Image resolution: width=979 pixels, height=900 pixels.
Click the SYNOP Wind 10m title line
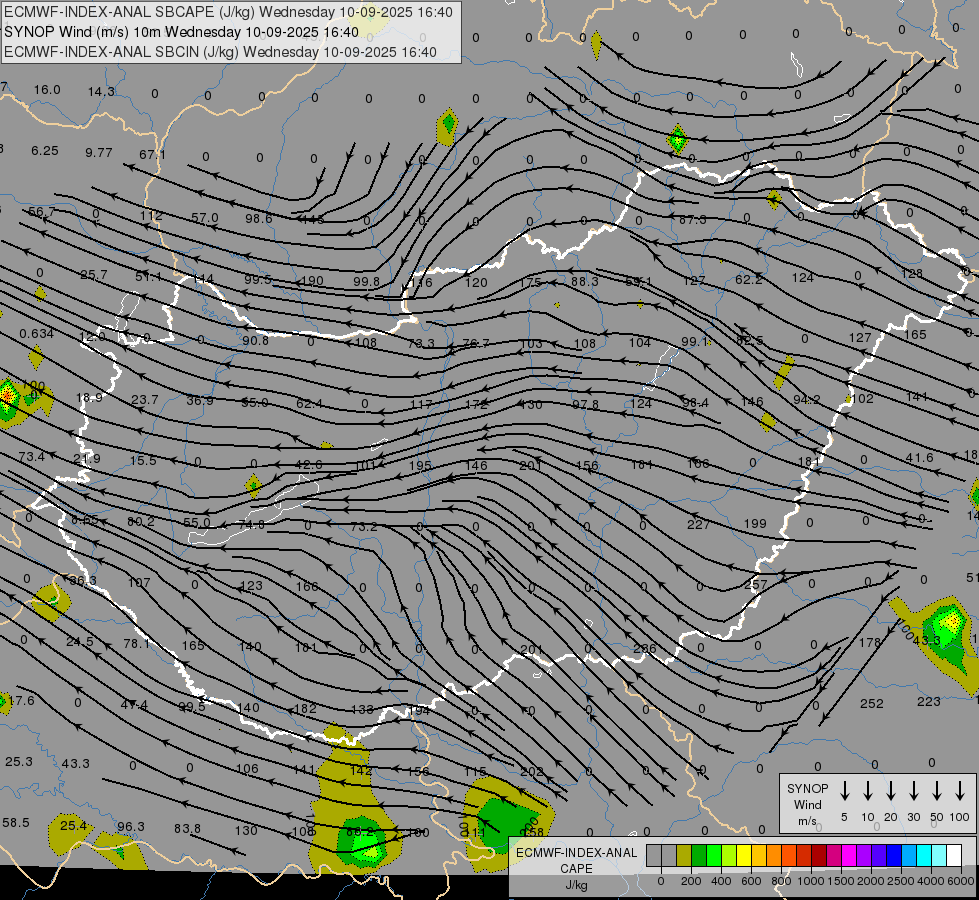pyautogui.click(x=181, y=32)
